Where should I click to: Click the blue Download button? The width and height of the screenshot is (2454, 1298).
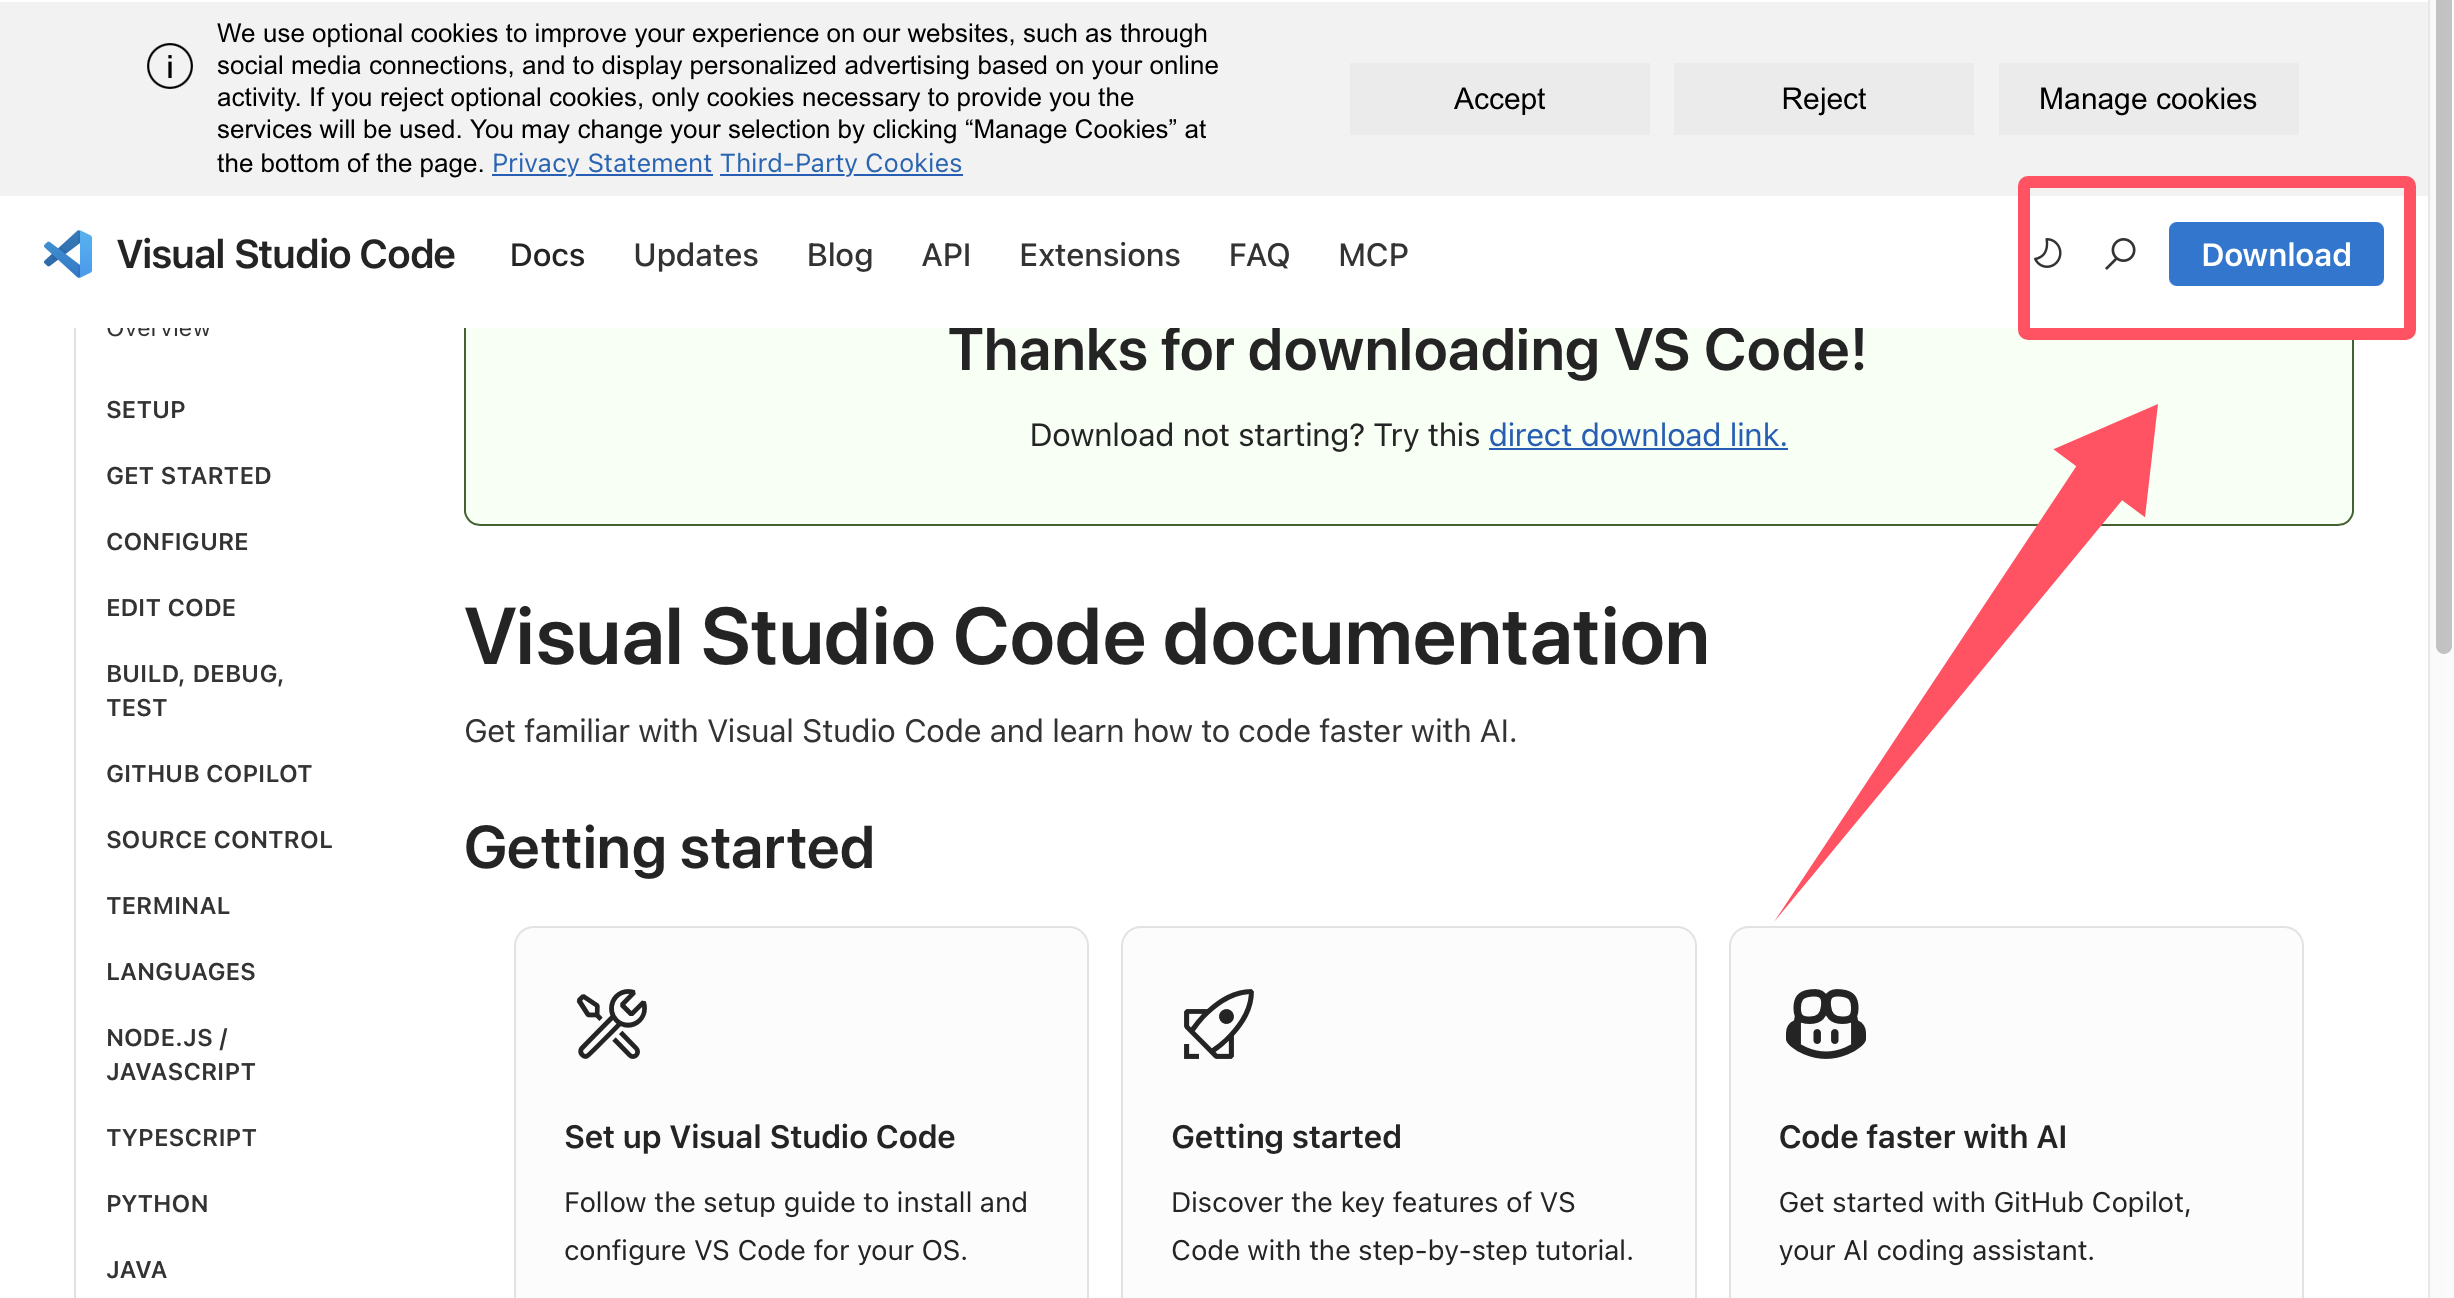click(x=2275, y=254)
